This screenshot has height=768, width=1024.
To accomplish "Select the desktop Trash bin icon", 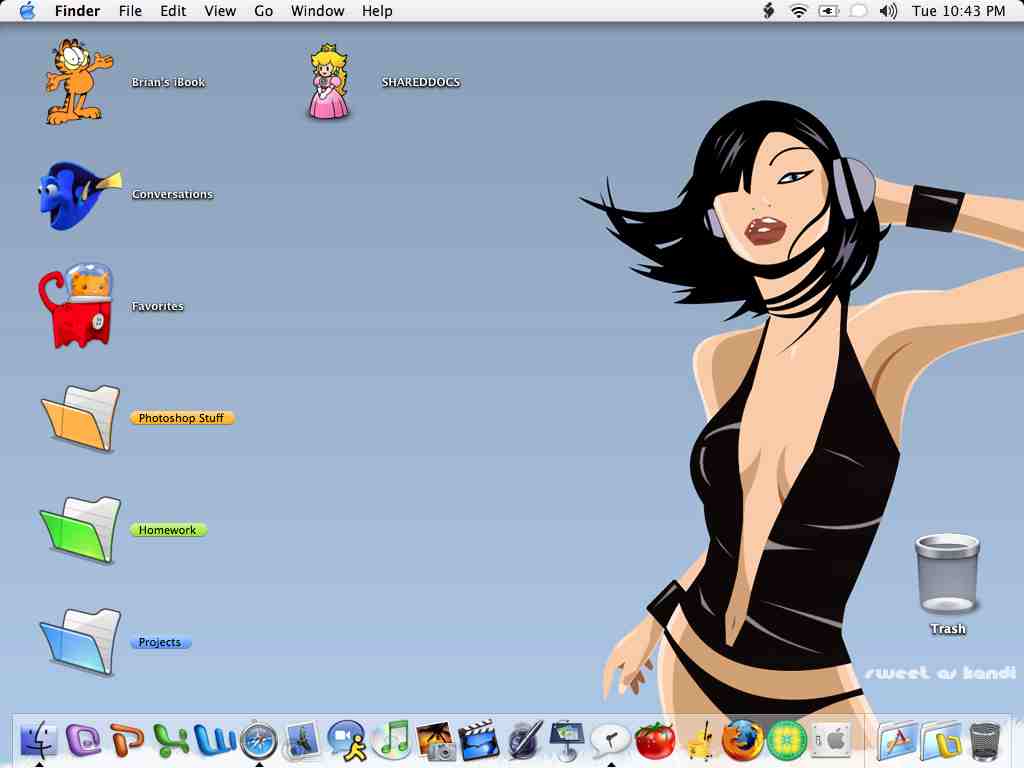I will (948, 573).
